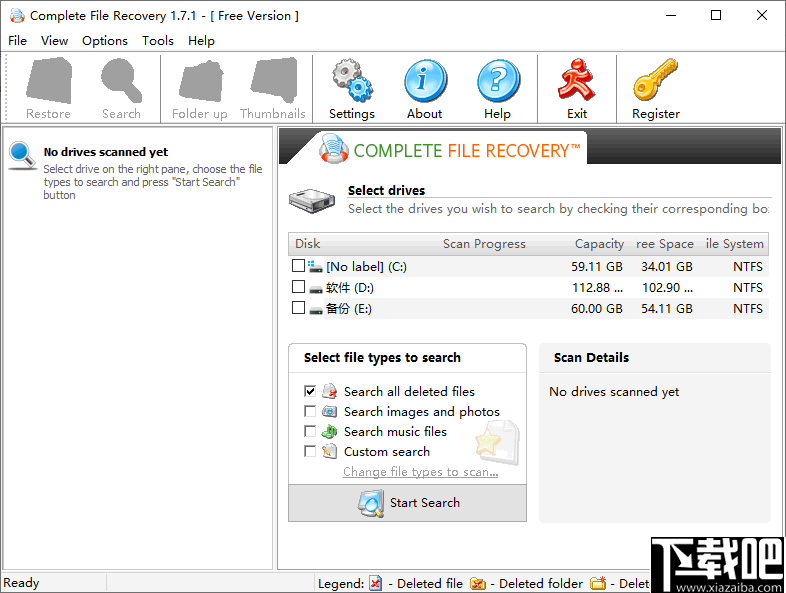Click the D: drive disk icon

[315, 289]
